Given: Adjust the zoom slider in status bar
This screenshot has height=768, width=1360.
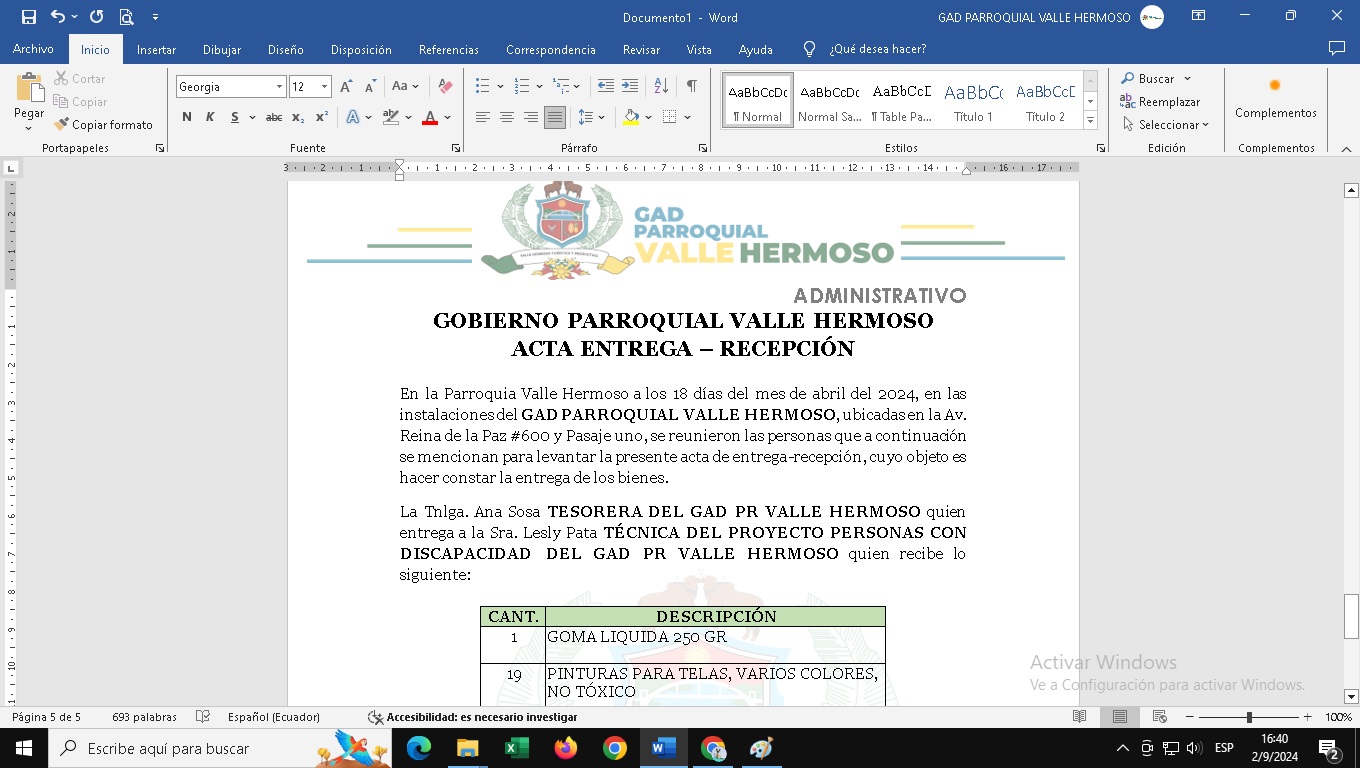Looking at the screenshot, I should click(1248, 717).
